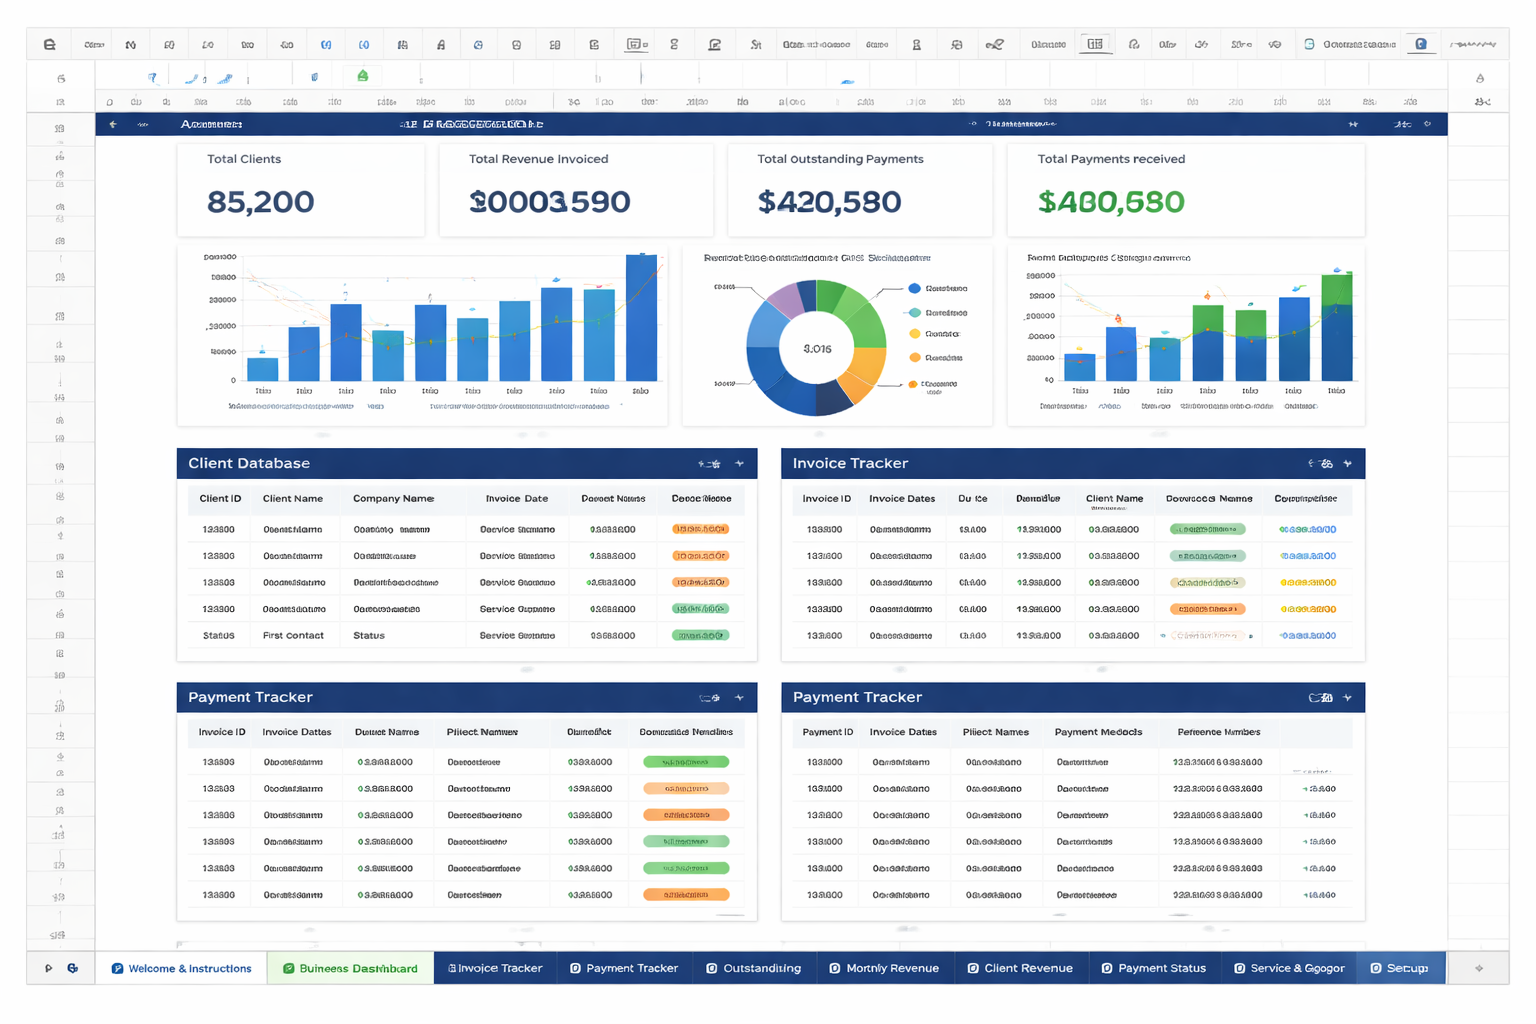
Task: Expand the Invoice Dates column header dropdown
Action: click(902, 499)
